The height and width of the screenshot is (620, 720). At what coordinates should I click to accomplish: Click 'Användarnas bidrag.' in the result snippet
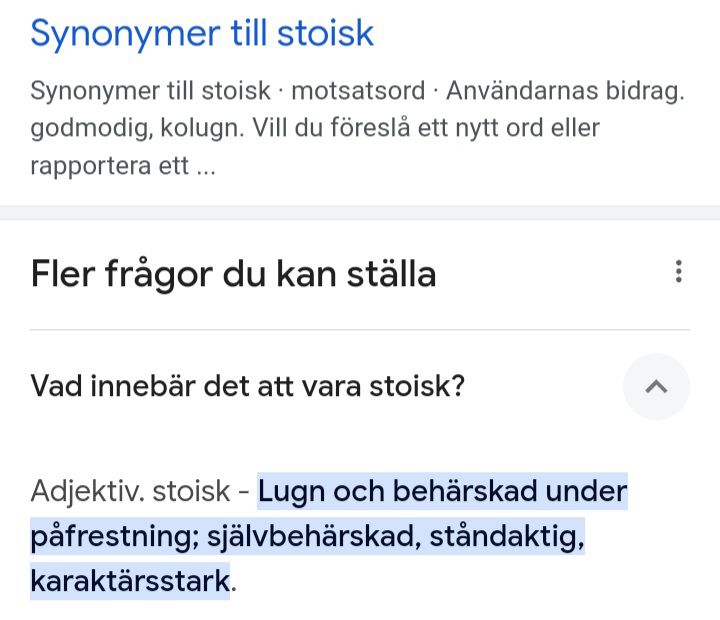point(565,91)
